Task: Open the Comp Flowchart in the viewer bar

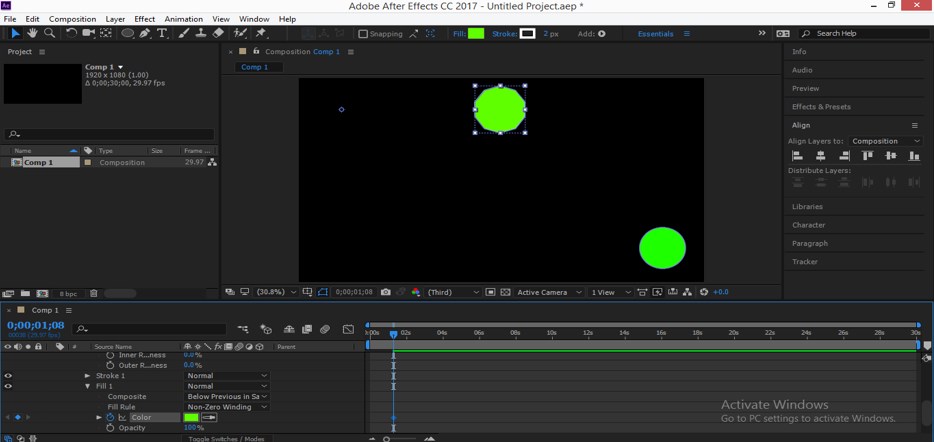Action: pos(687,292)
